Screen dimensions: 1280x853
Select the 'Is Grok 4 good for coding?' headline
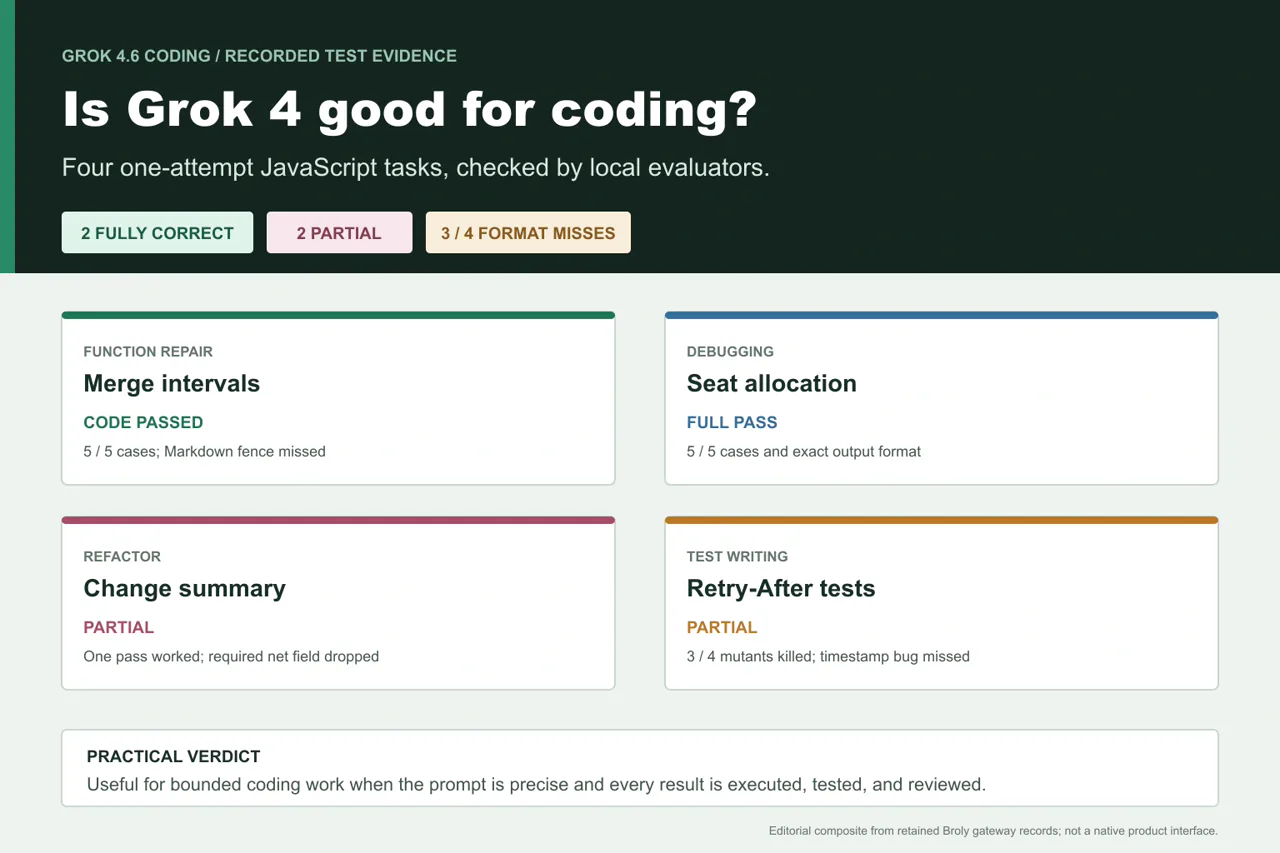click(x=410, y=109)
